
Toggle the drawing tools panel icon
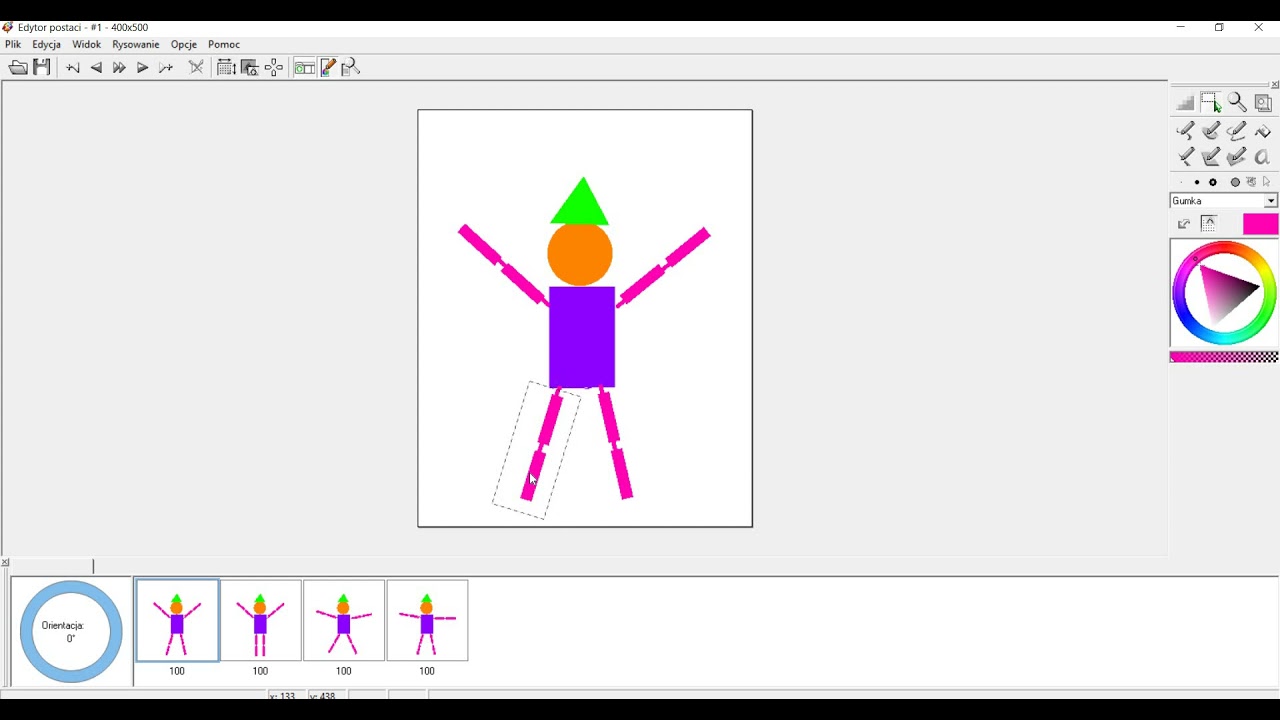(x=328, y=67)
